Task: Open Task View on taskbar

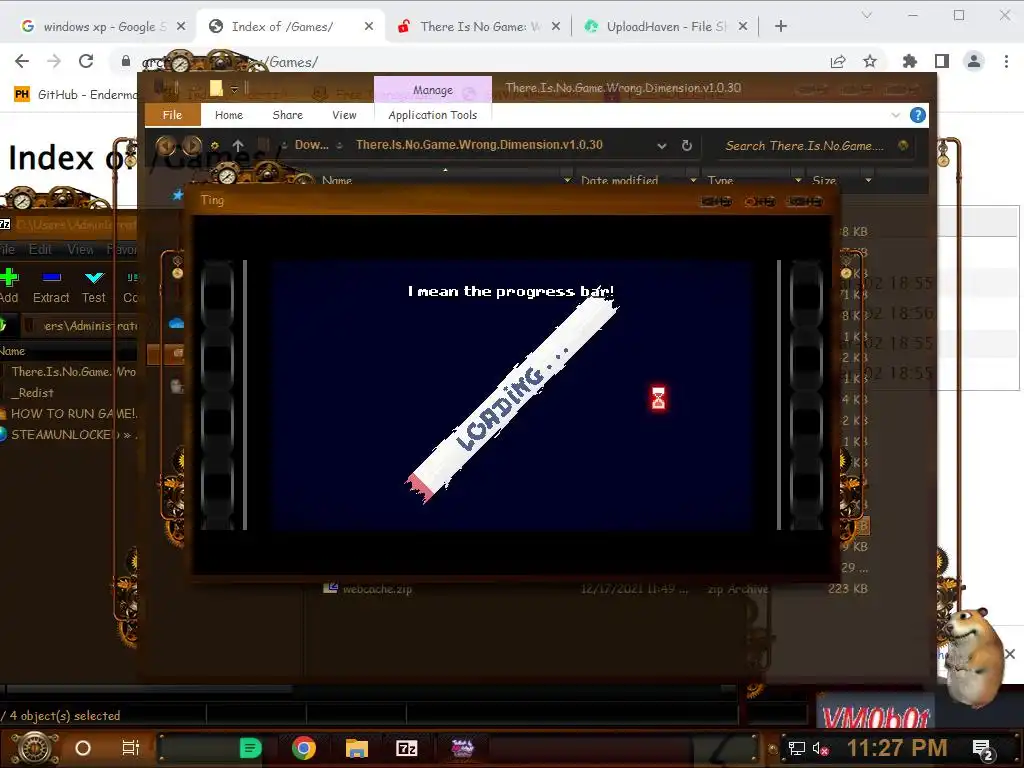Action: pyautogui.click(x=131, y=748)
